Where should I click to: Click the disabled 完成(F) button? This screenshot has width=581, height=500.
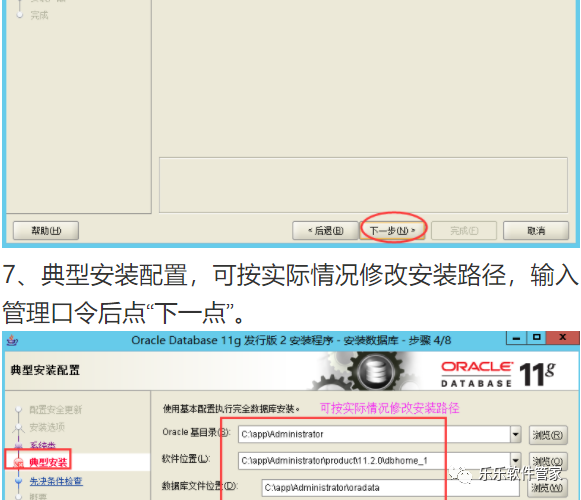pos(464,231)
